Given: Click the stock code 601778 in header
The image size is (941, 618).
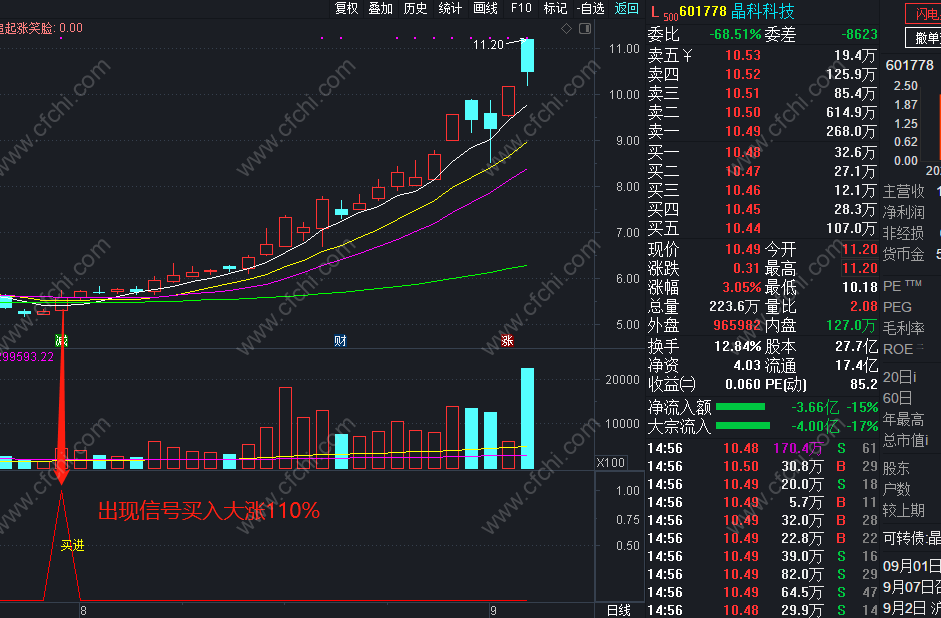Looking at the screenshot, I should click(x=703, y=11).
